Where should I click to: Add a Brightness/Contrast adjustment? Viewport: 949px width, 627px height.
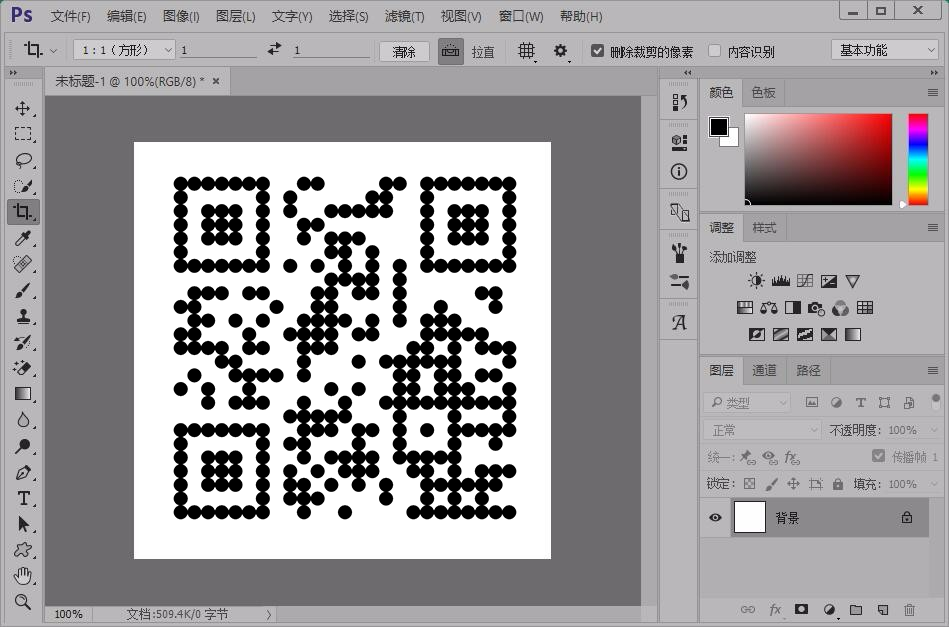click(x=756, y=281)
